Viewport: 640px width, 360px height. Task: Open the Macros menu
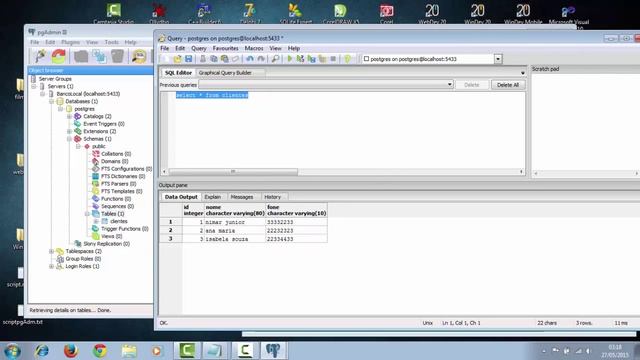click(x=254, y=48)
